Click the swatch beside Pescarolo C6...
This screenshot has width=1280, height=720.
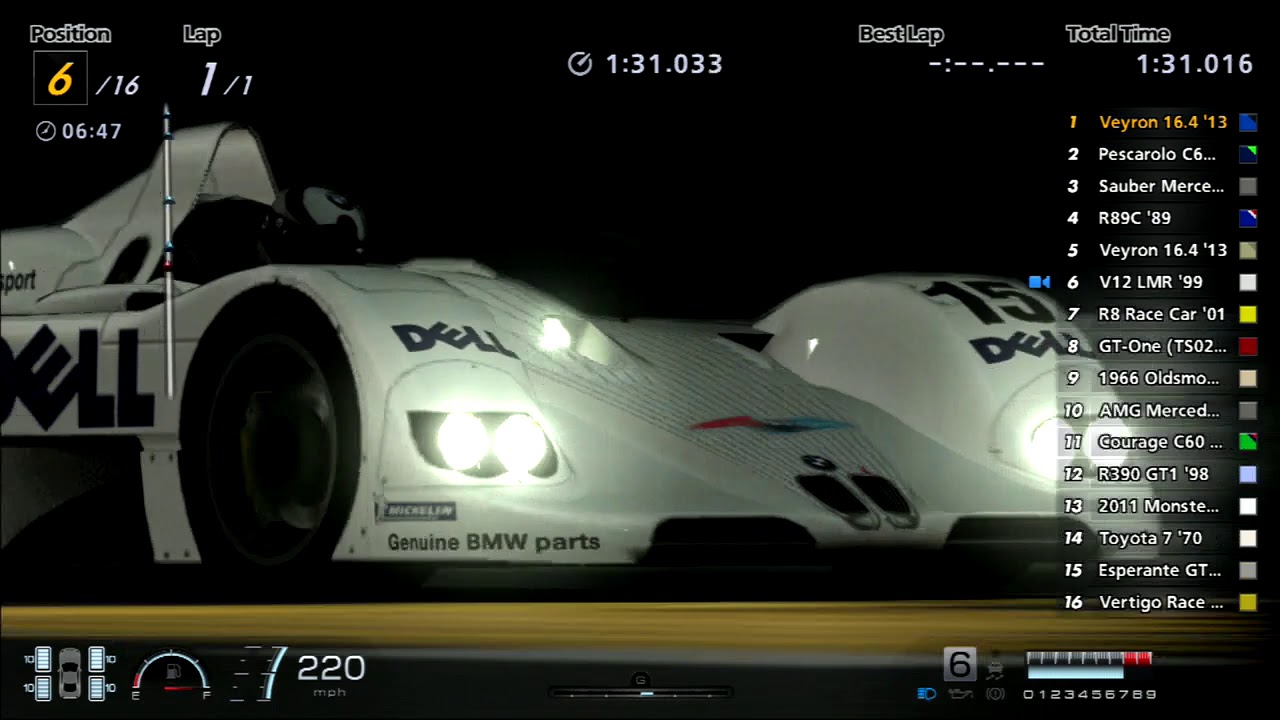[x=1248, y=154]
